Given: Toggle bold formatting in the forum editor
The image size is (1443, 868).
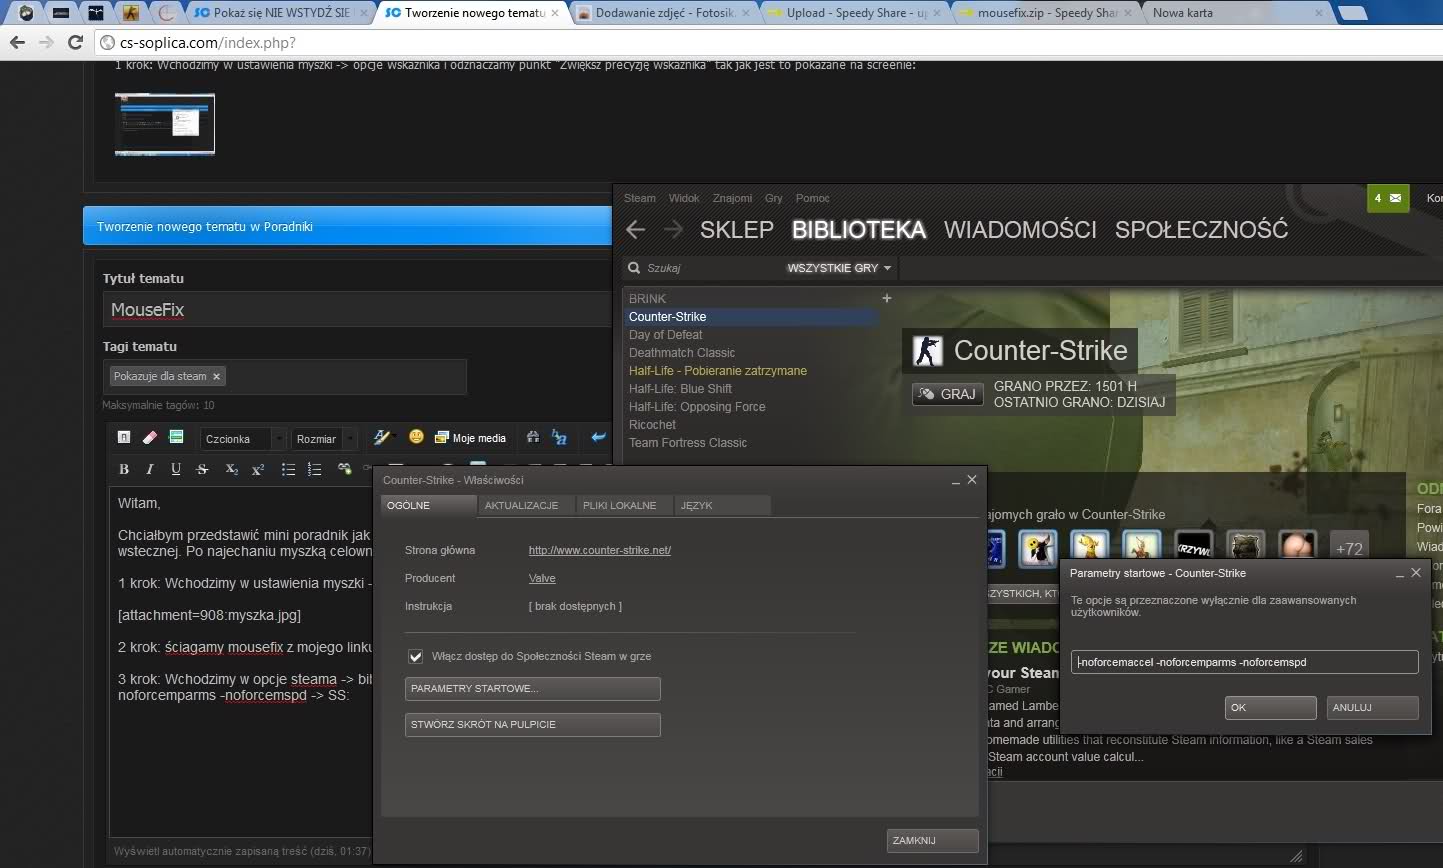Looking at the screenshot, I should point(124,469).
